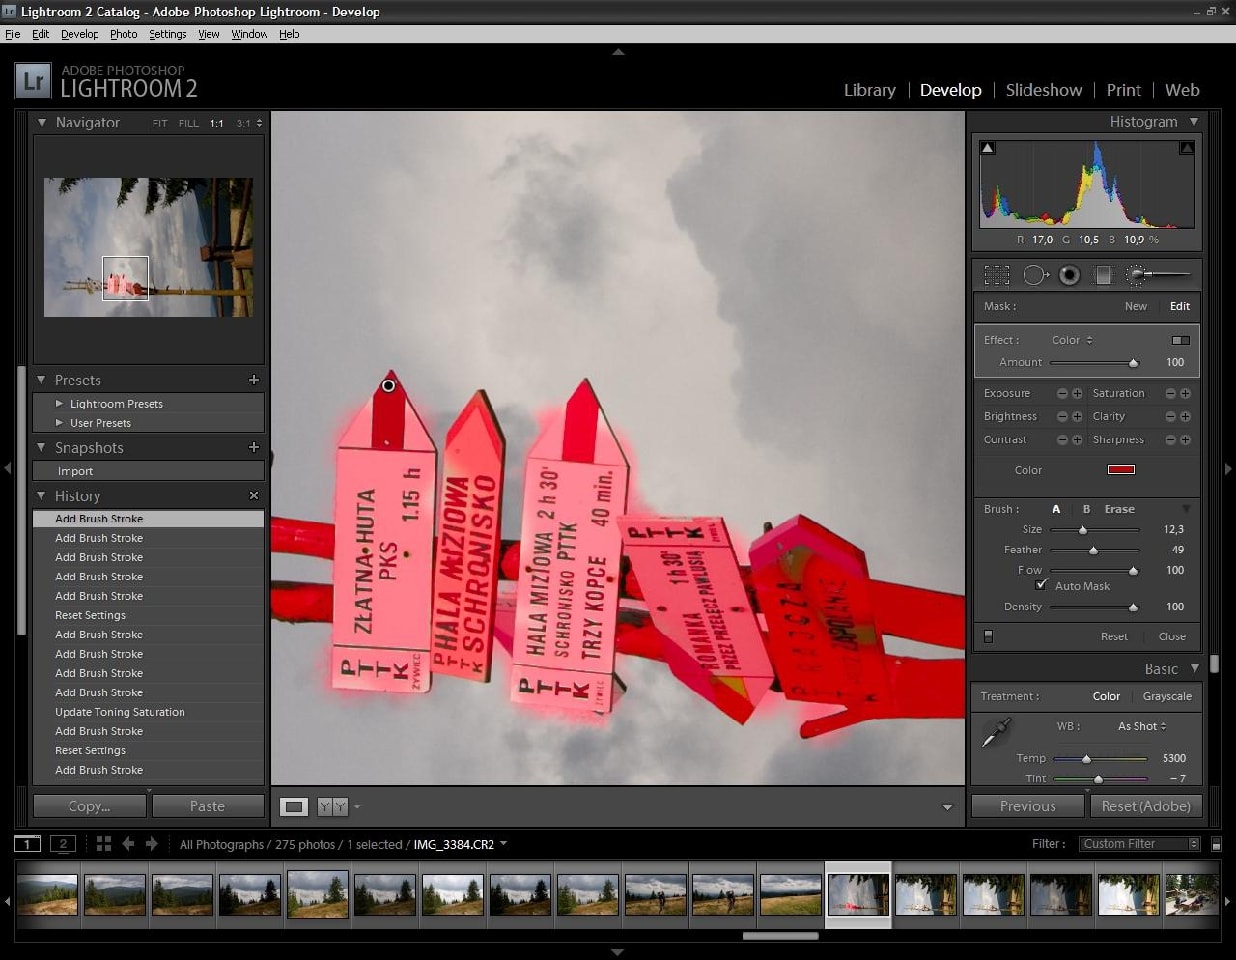
Task: Set Treatment to Color
Action: click(1106, 696)
